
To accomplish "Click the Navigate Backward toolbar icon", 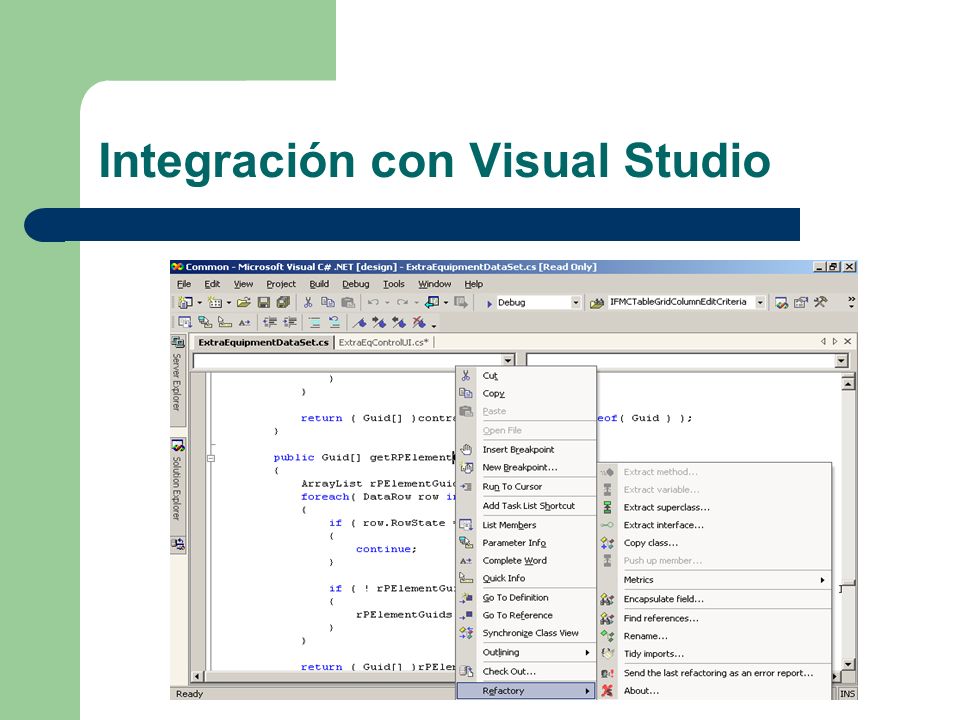I will [432, 302].
